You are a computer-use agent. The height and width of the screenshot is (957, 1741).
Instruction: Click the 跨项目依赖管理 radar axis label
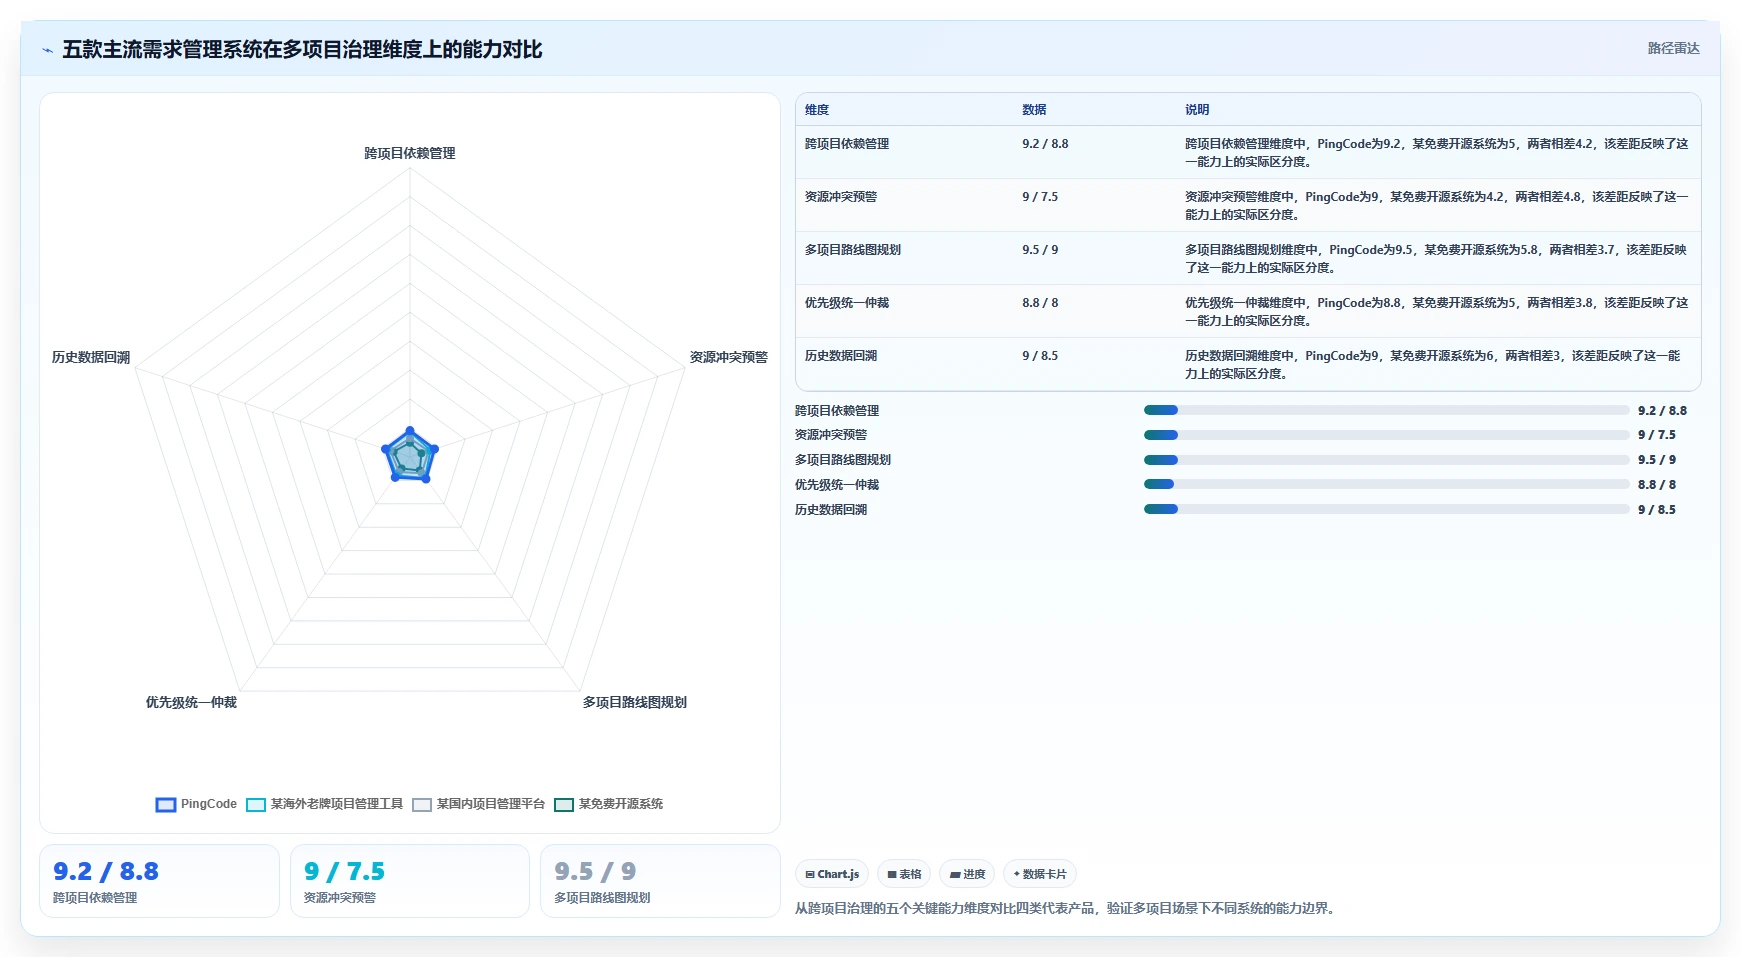pyautogui.click(x=410, y=153)
